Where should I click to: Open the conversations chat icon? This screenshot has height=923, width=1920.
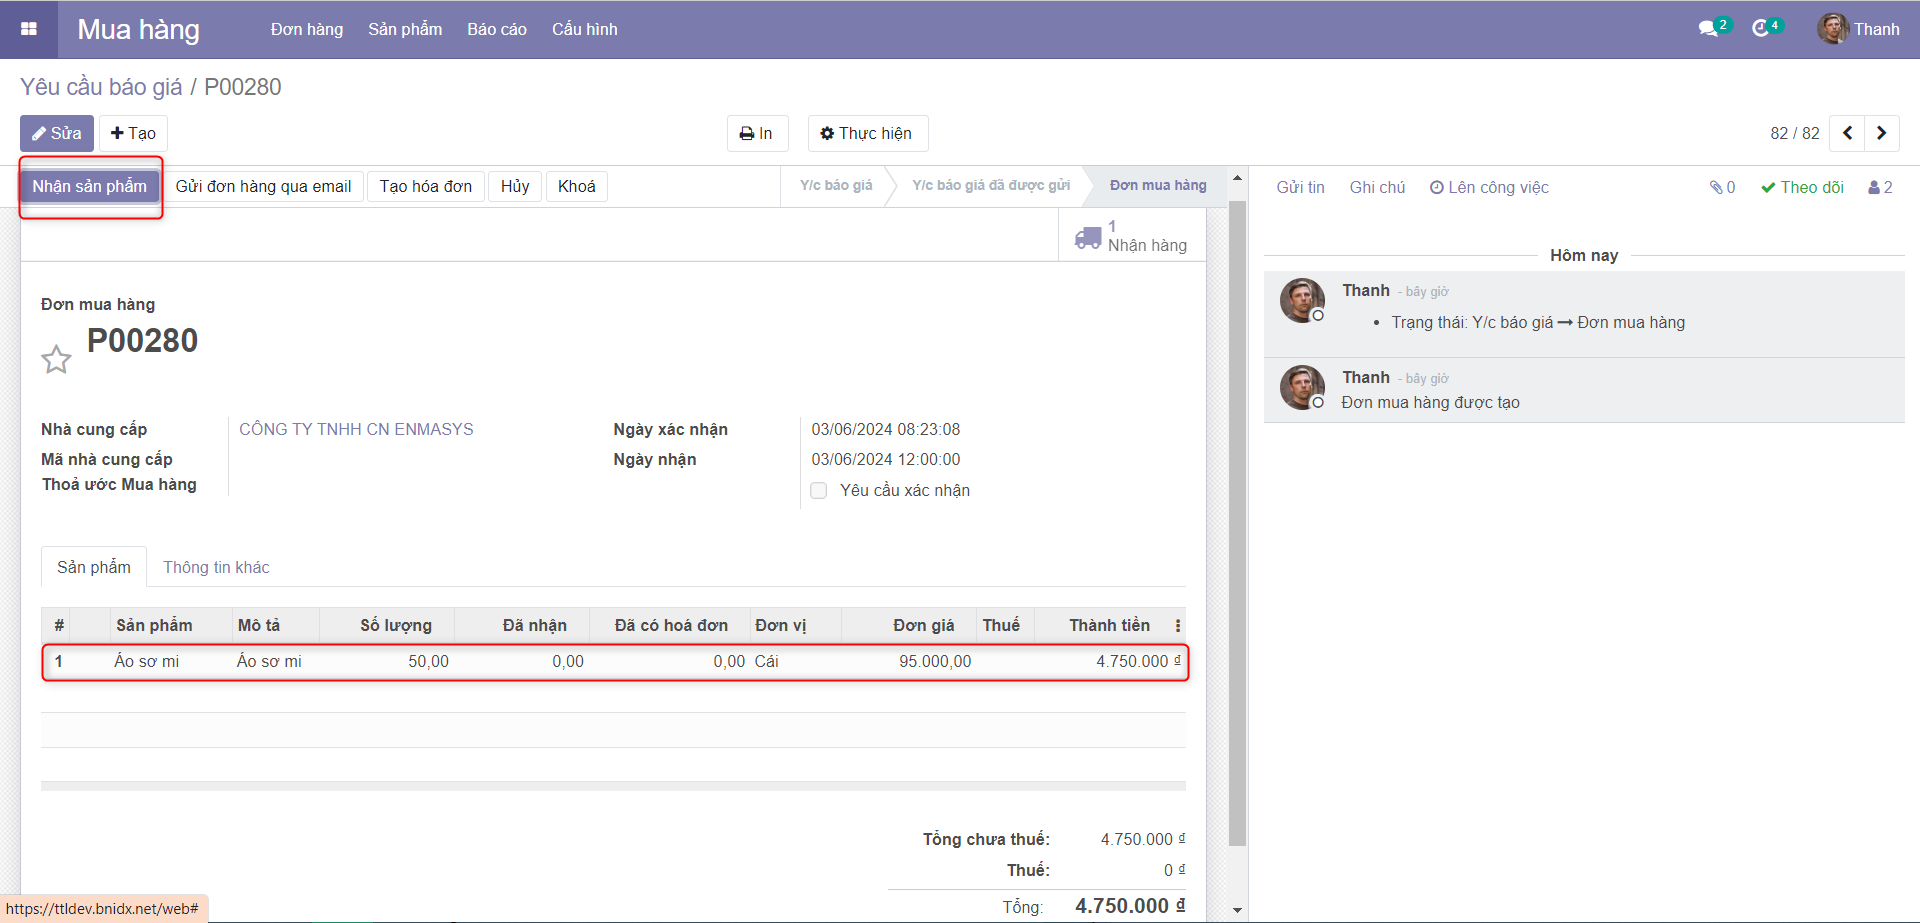click(1708, 29)
